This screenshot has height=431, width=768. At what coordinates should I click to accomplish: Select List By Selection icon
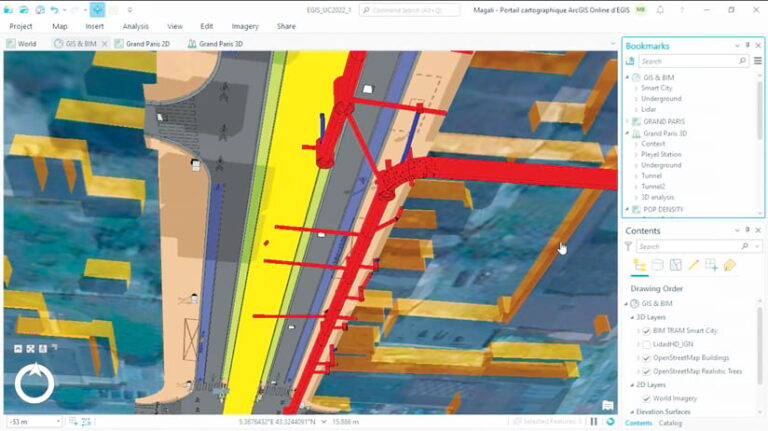coord(675,265)
